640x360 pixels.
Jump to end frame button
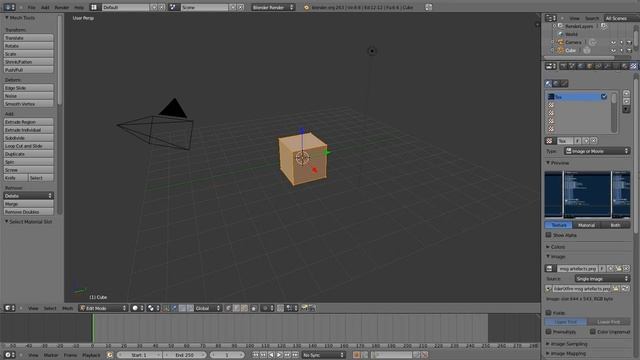point(295,355)
